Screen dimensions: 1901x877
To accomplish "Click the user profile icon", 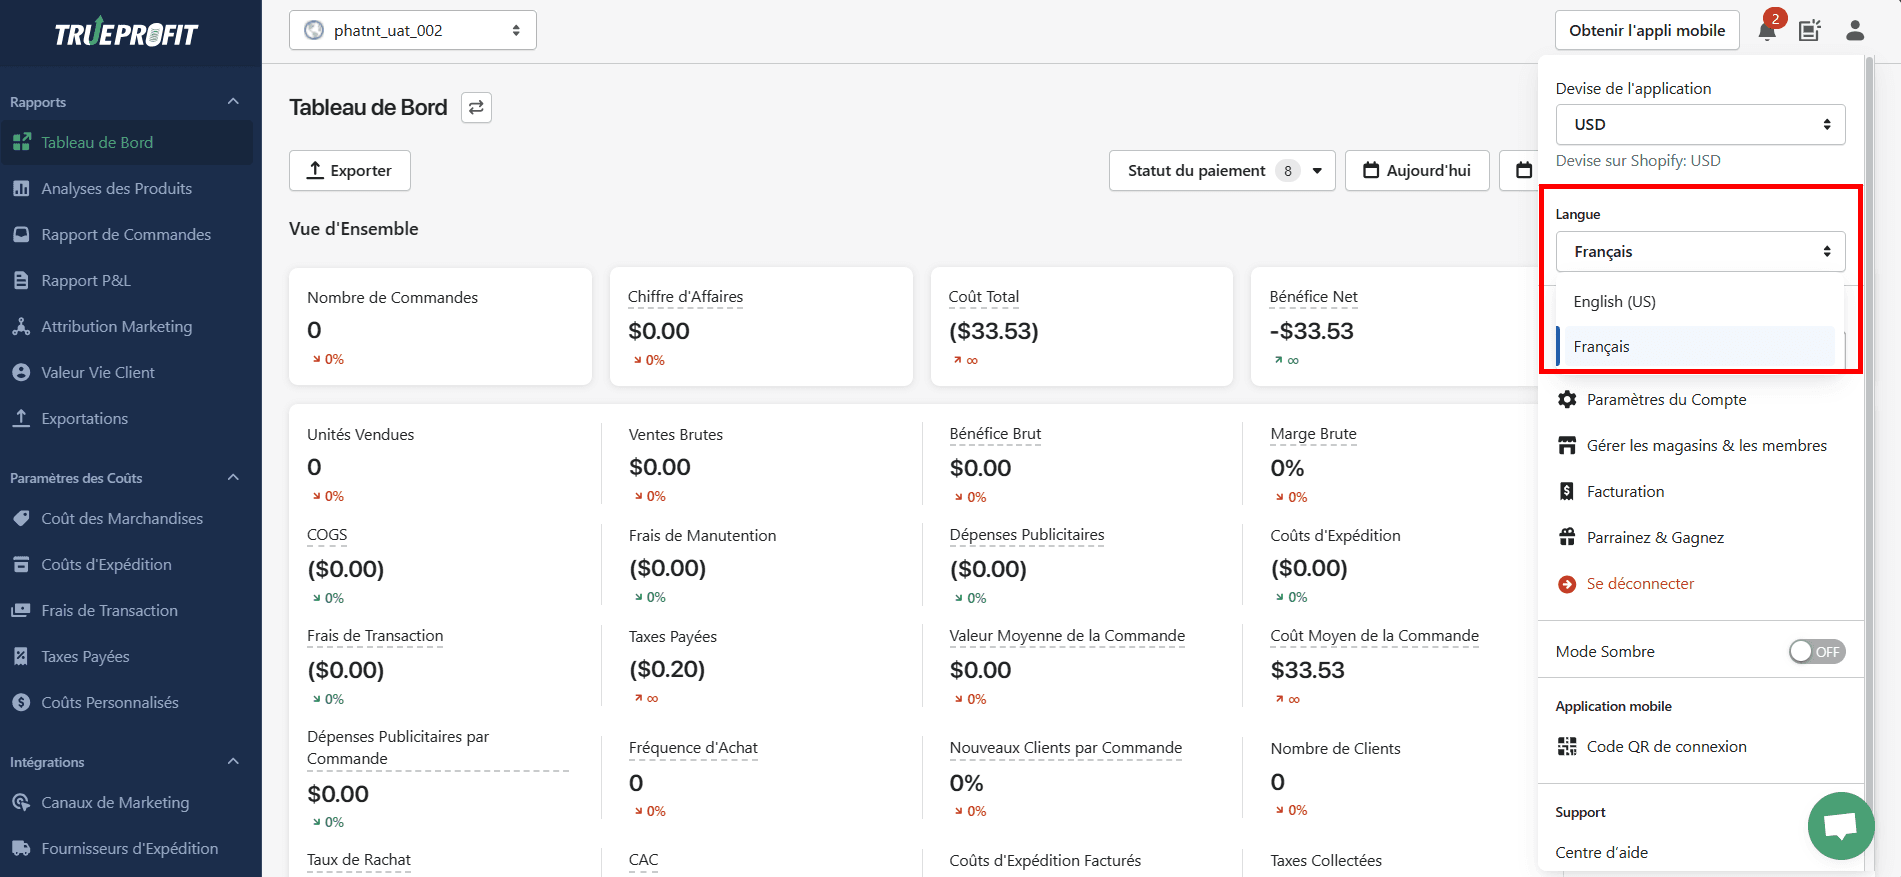I will tap(1855, 30).
